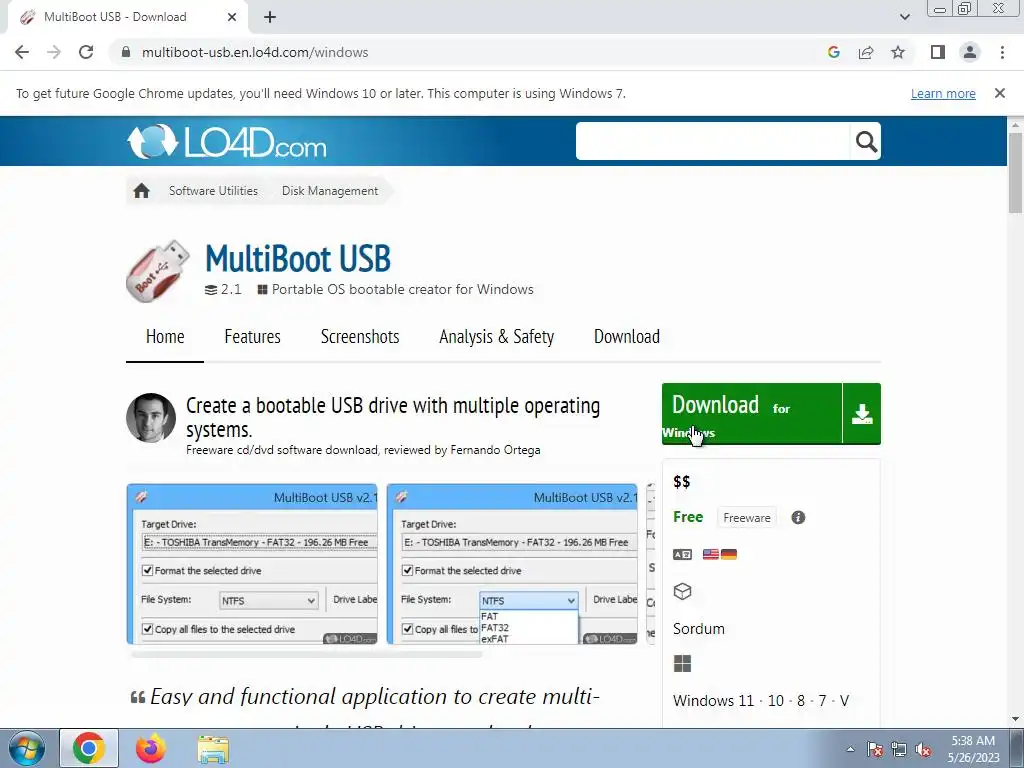
Task: Click the Windows logo icon in sidebar
Action: (682, 664)
